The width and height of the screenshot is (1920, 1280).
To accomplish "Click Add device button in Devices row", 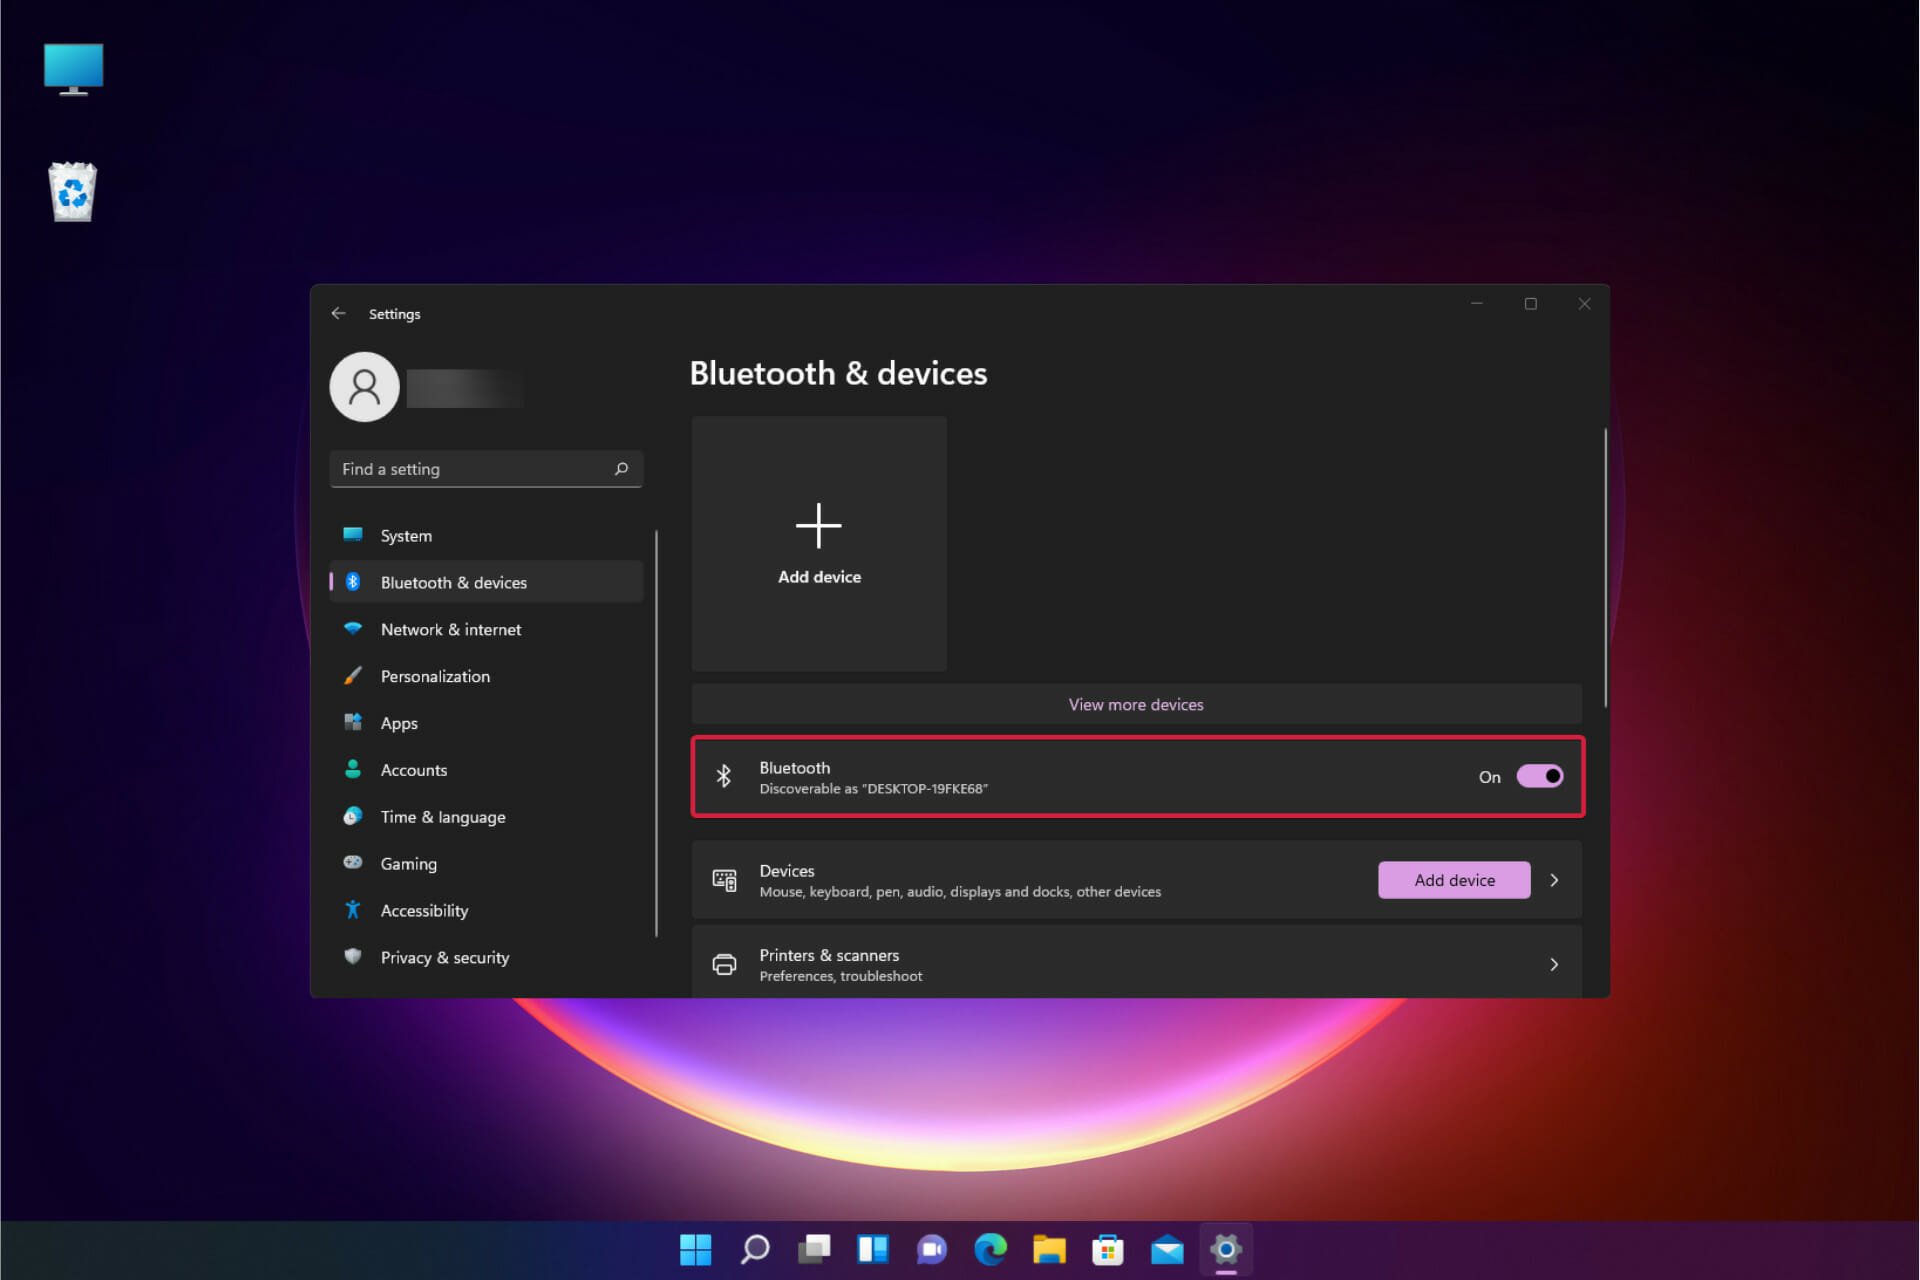I will click(x=1454, y=880).
